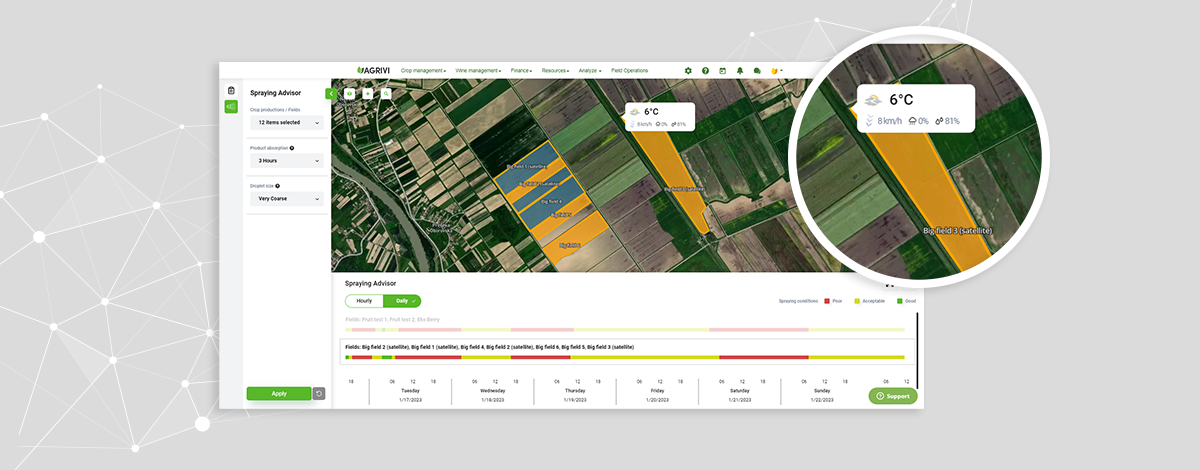Open the Field Operations menu item

click(629, 71)
